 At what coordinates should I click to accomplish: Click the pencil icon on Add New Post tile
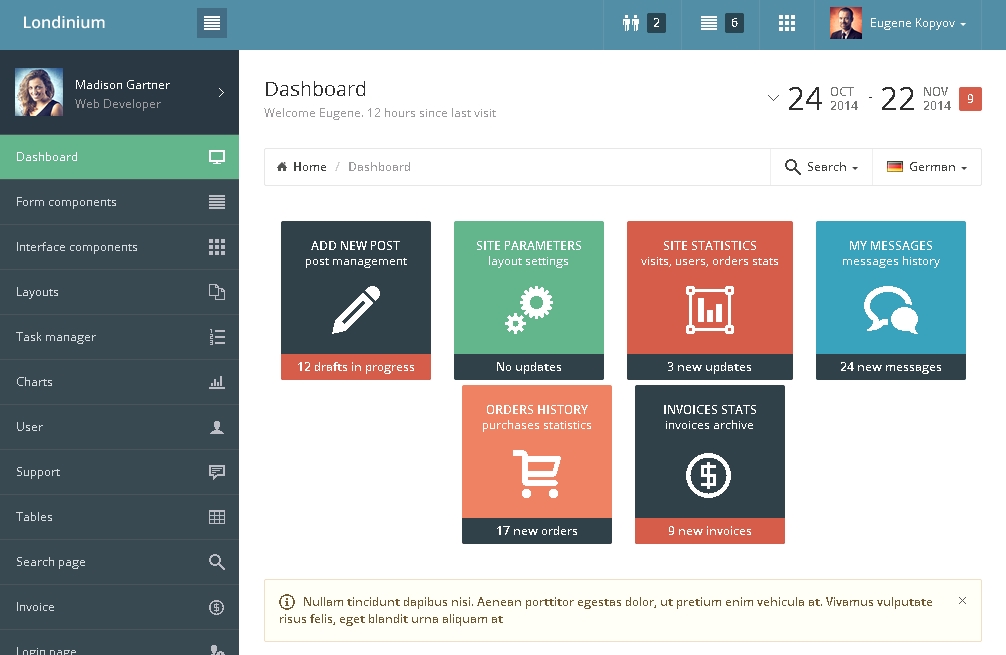point(356,310)
